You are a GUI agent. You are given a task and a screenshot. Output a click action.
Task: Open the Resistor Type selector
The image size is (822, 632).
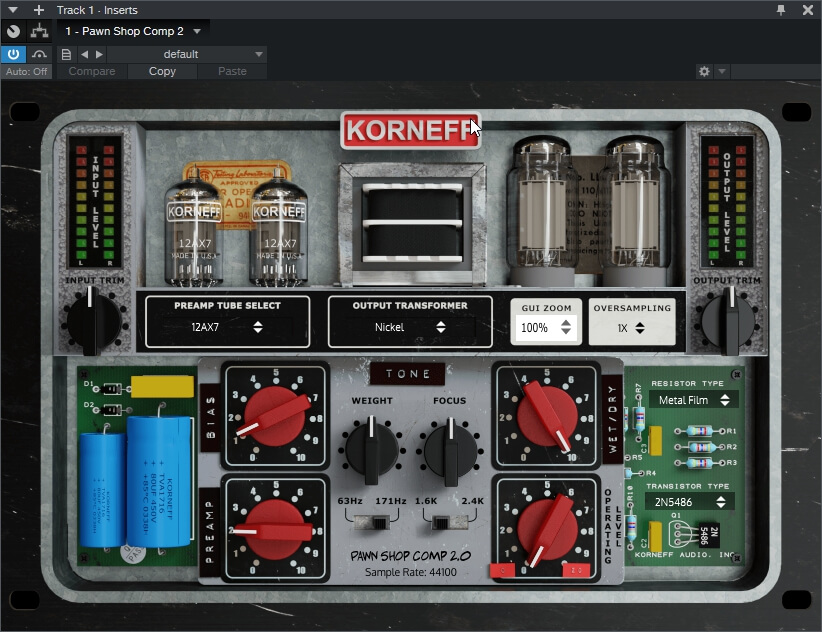point(694,400)
